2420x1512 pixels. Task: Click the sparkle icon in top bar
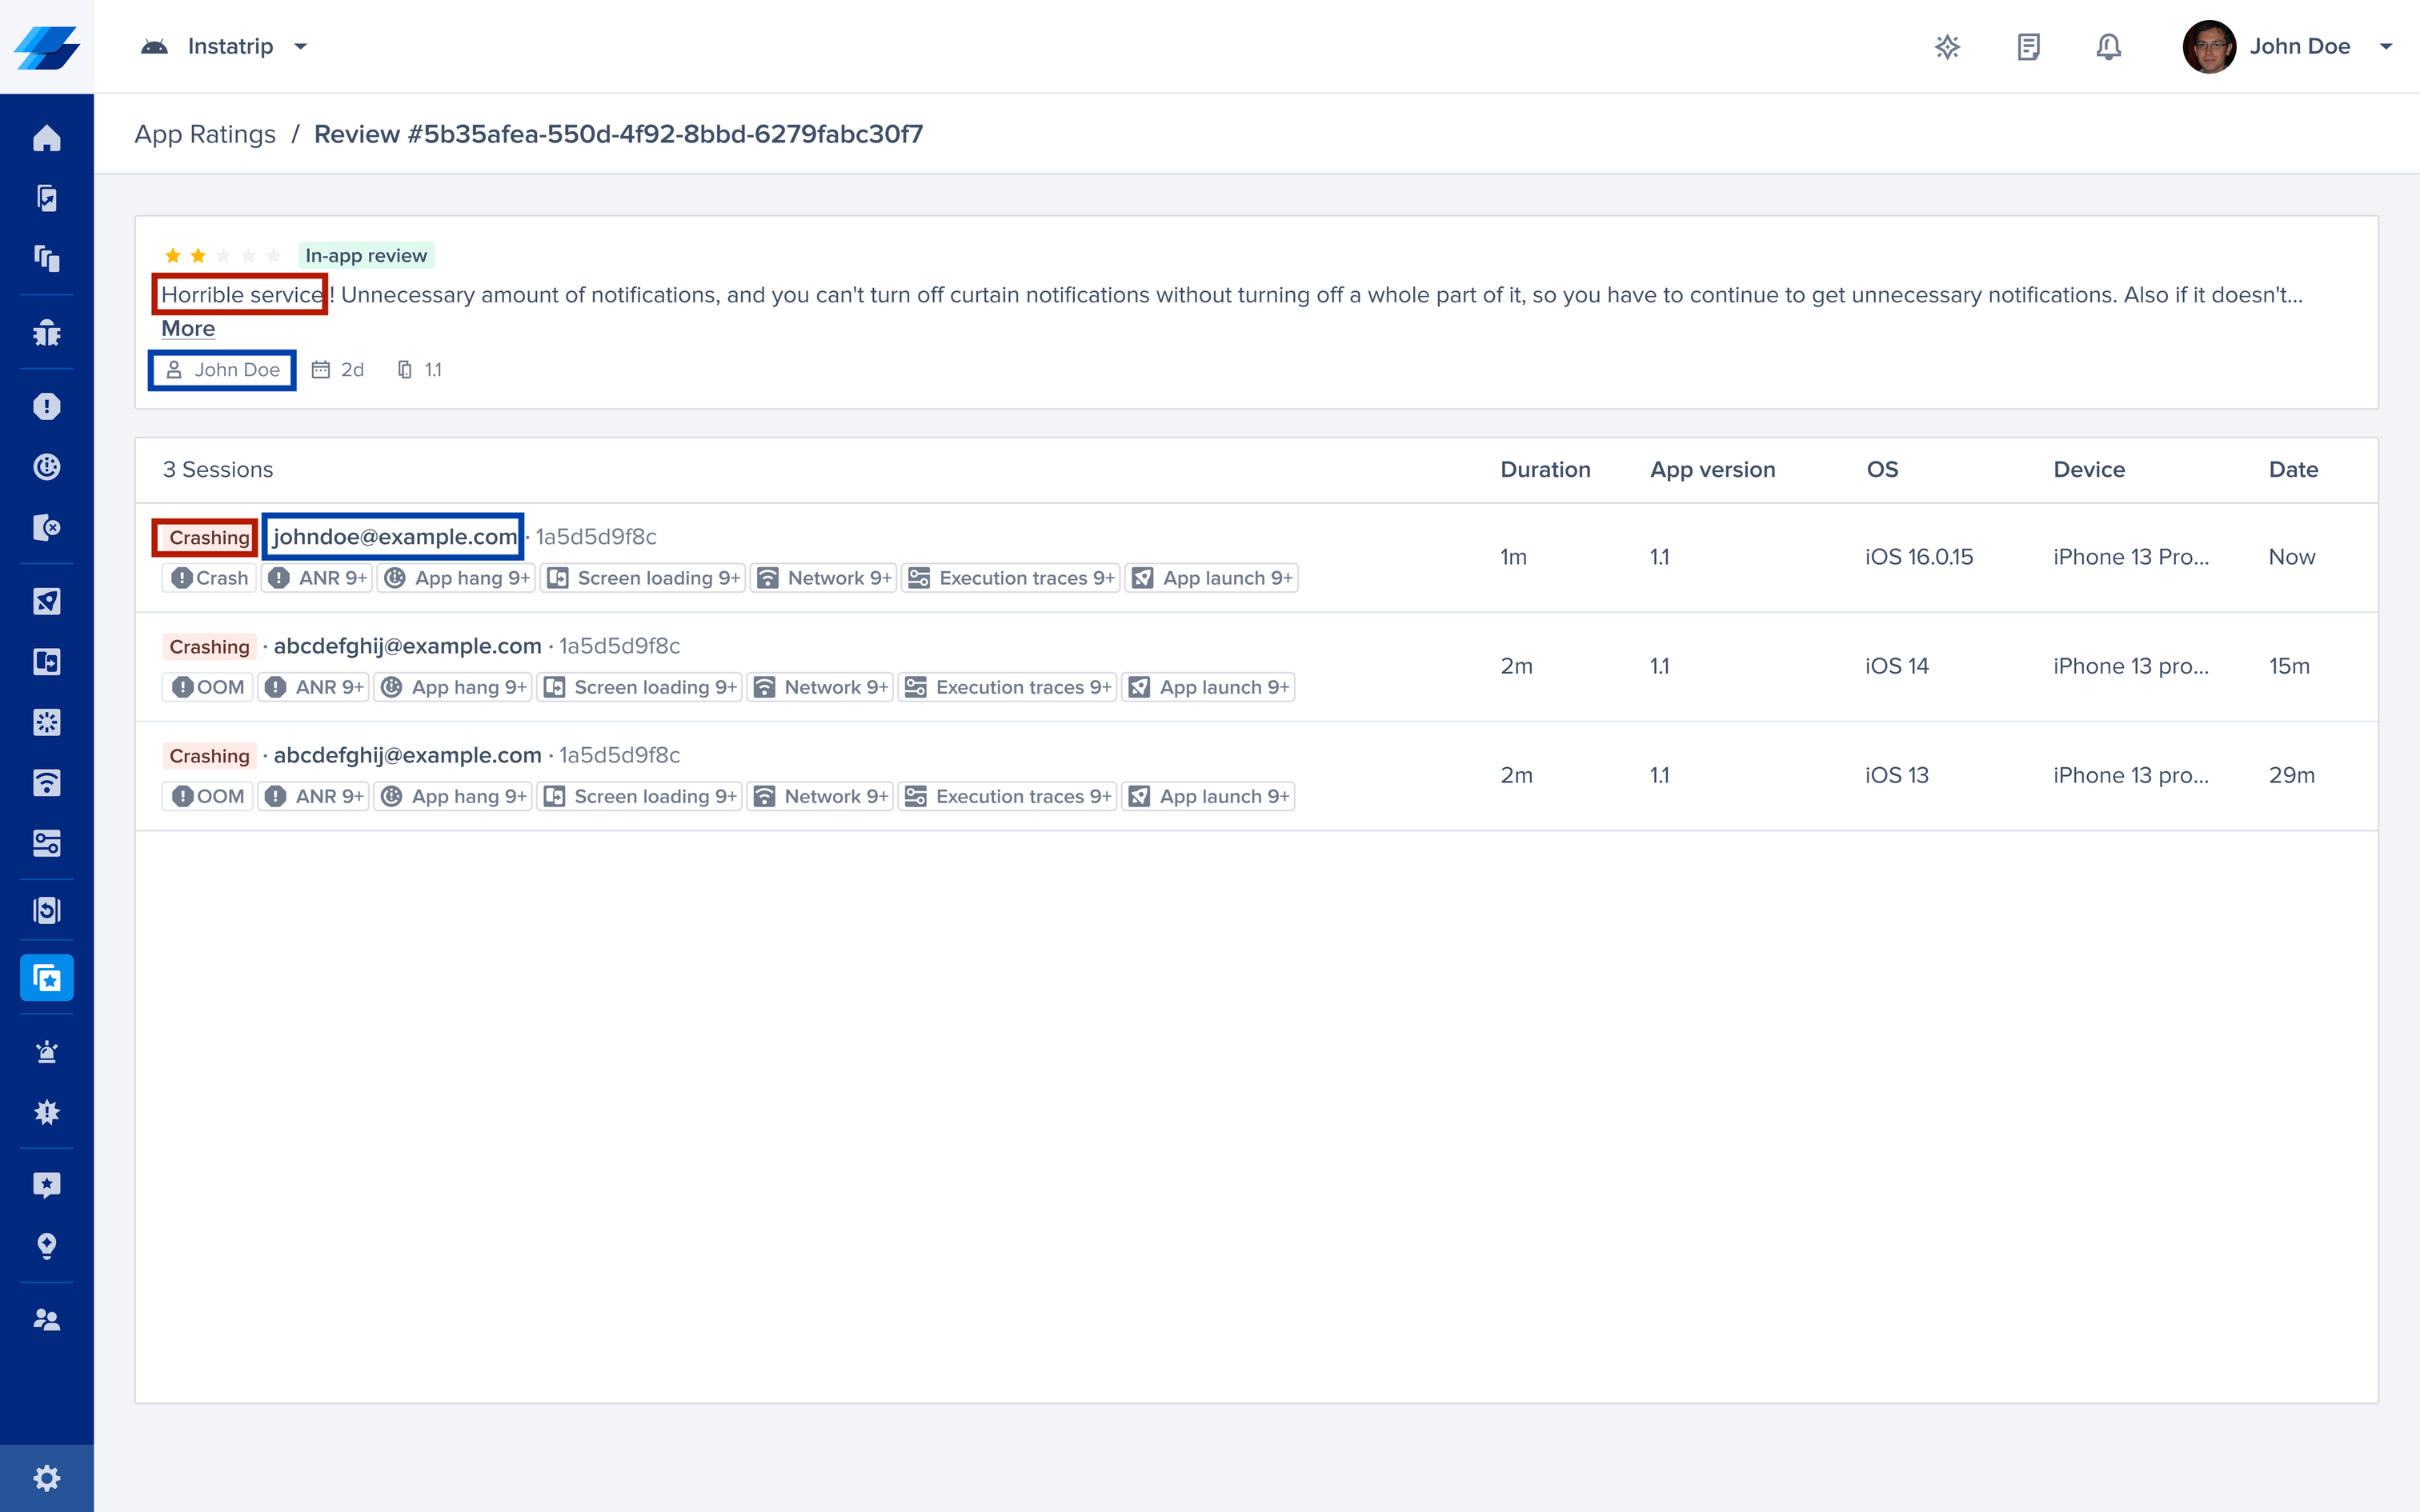[x=1947, y=47]
